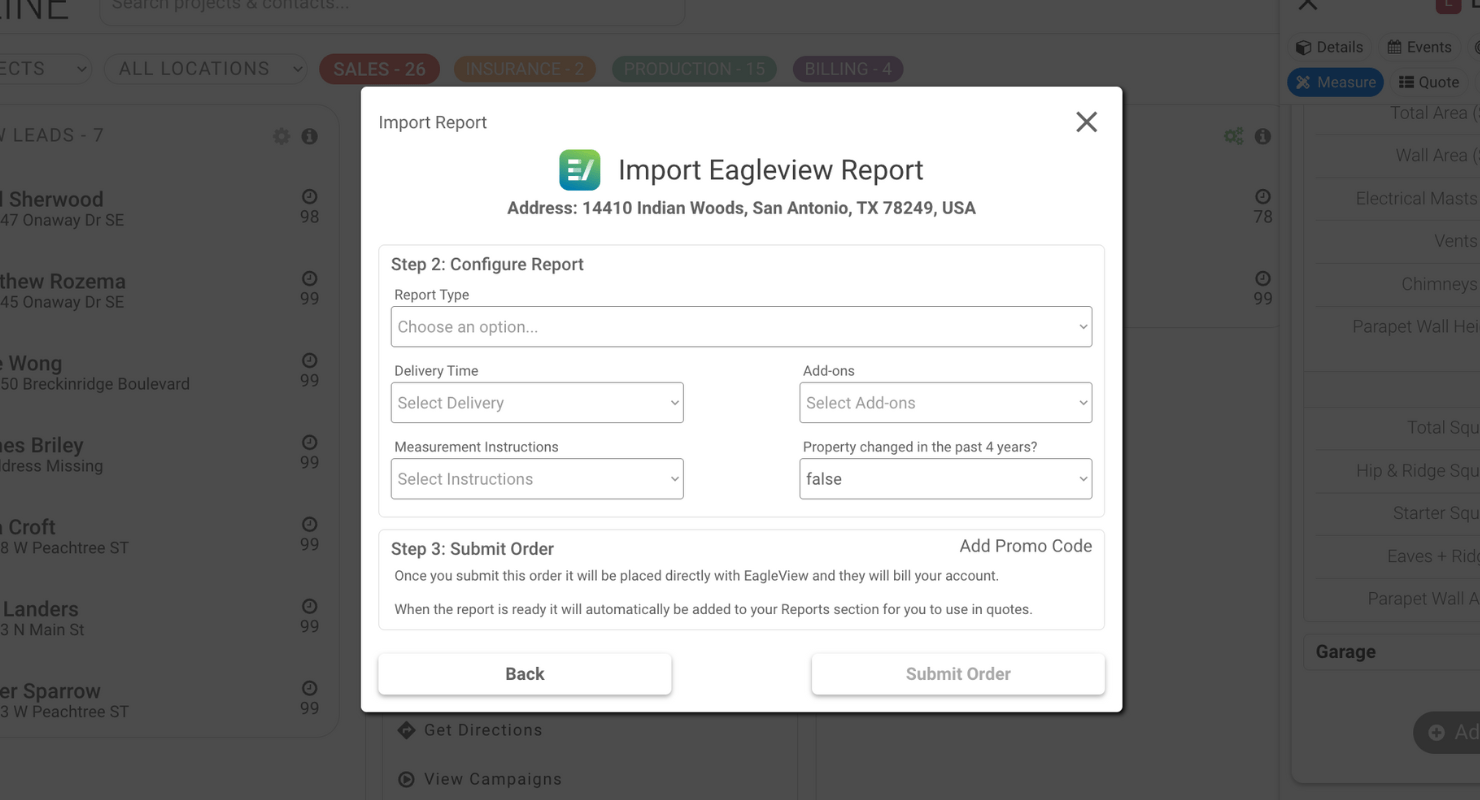Click the EagleView logo icon
The width and height of the screenshot is (1480, 800).
coord(579,170)
